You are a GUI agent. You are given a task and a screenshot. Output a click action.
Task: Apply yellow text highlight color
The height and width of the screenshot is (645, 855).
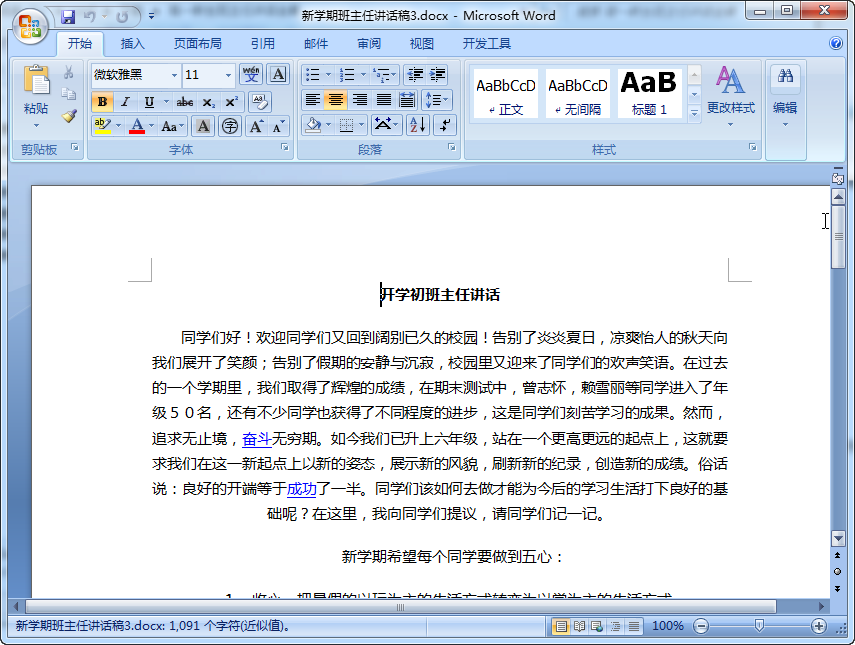pos(103,126)
